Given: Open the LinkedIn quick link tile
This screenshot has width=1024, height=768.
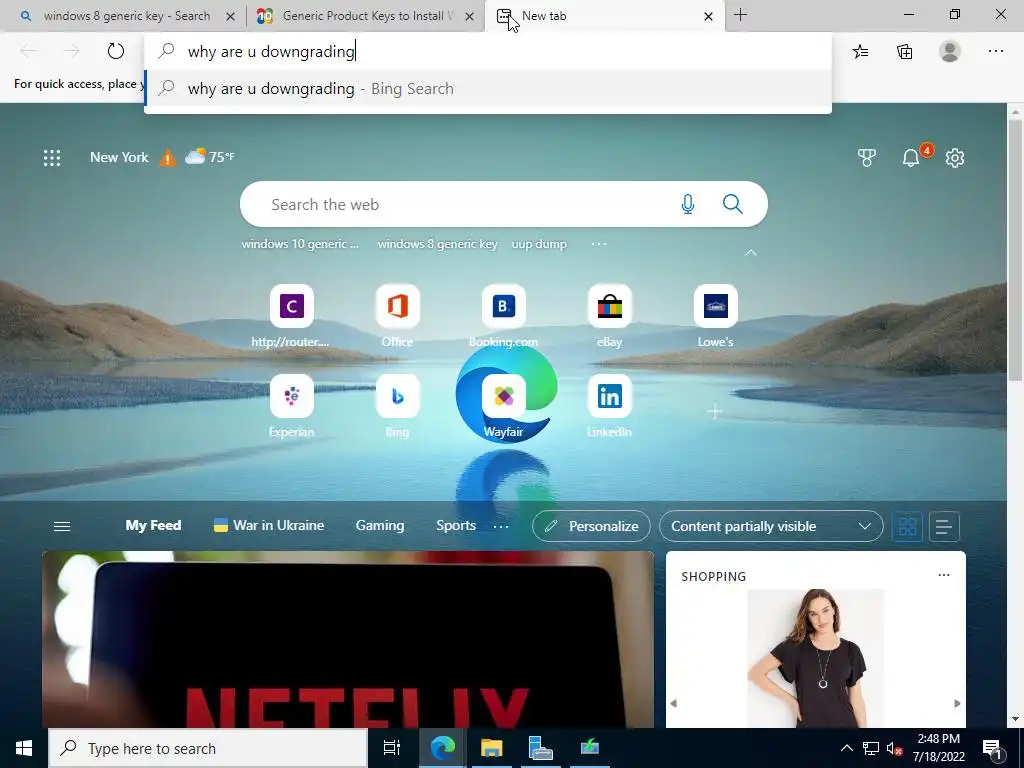Looking at the screenshot, I should click(609, 406).
